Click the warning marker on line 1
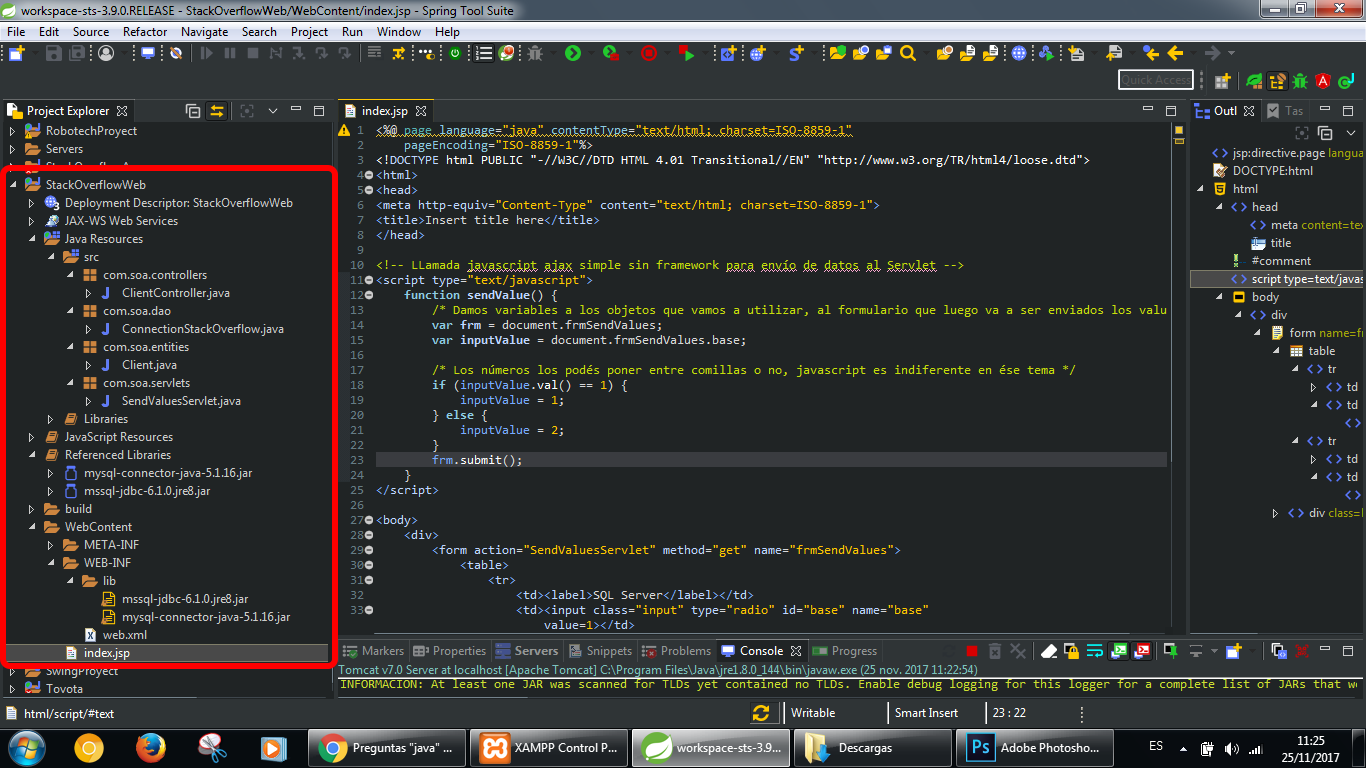This screenshot has height=768, width=1366. tap(344, 131)
